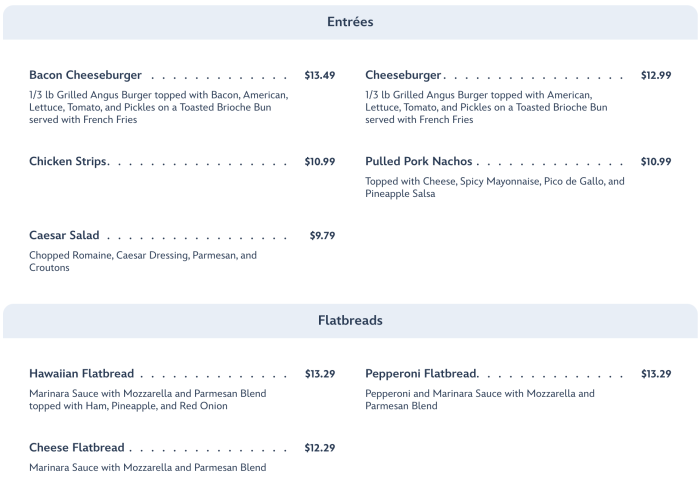Click the $12.99 Cheeseburger price

click(x=656, y=75)
